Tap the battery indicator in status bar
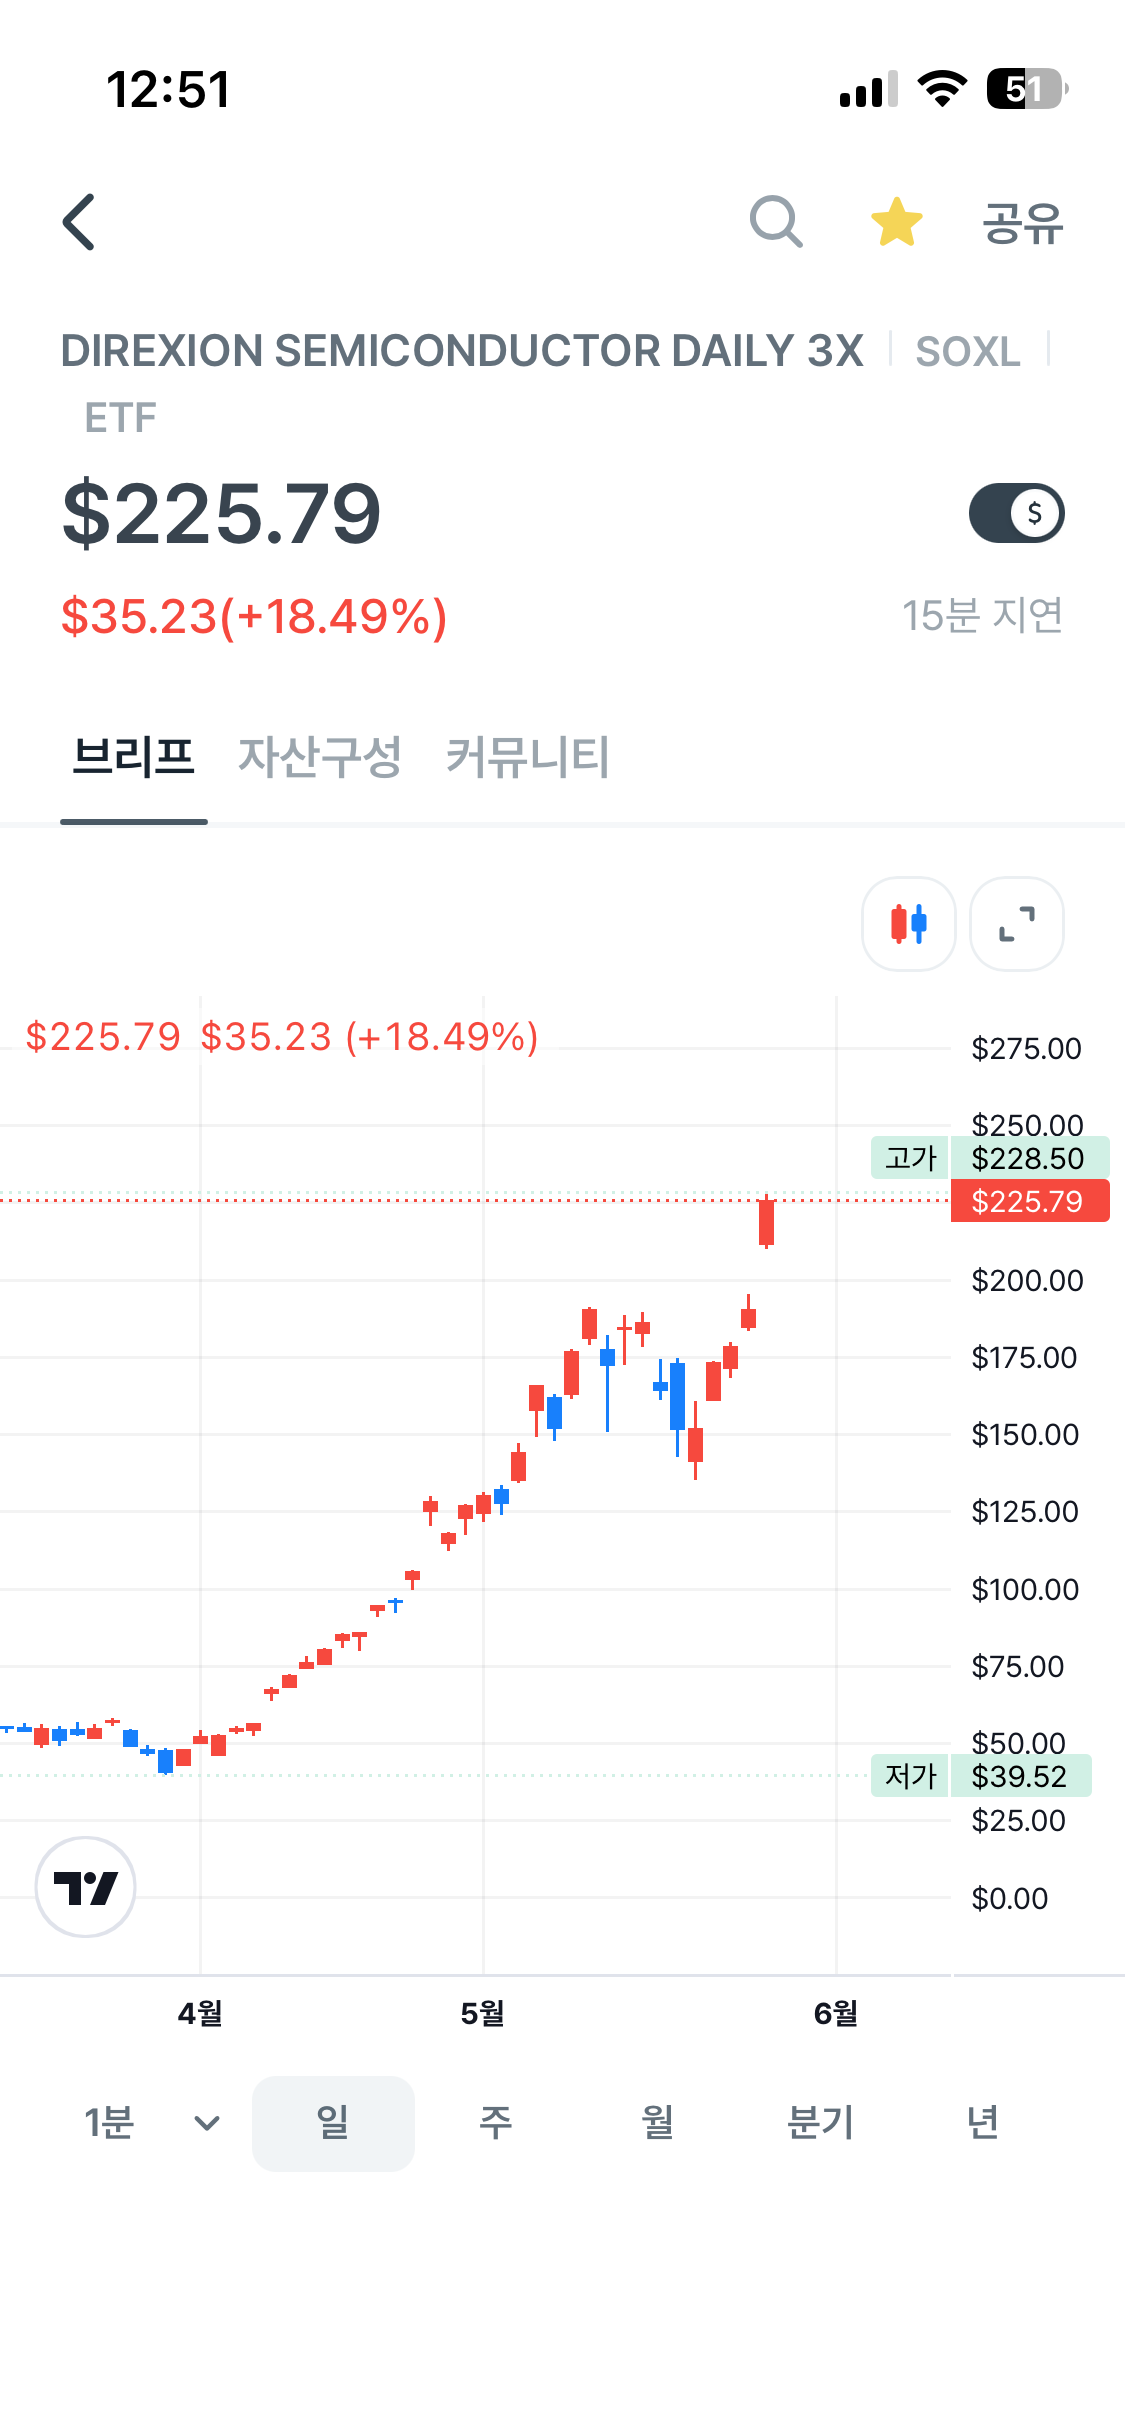The width and height of the screenshot is (1125, 2436). click(1027, 89)
